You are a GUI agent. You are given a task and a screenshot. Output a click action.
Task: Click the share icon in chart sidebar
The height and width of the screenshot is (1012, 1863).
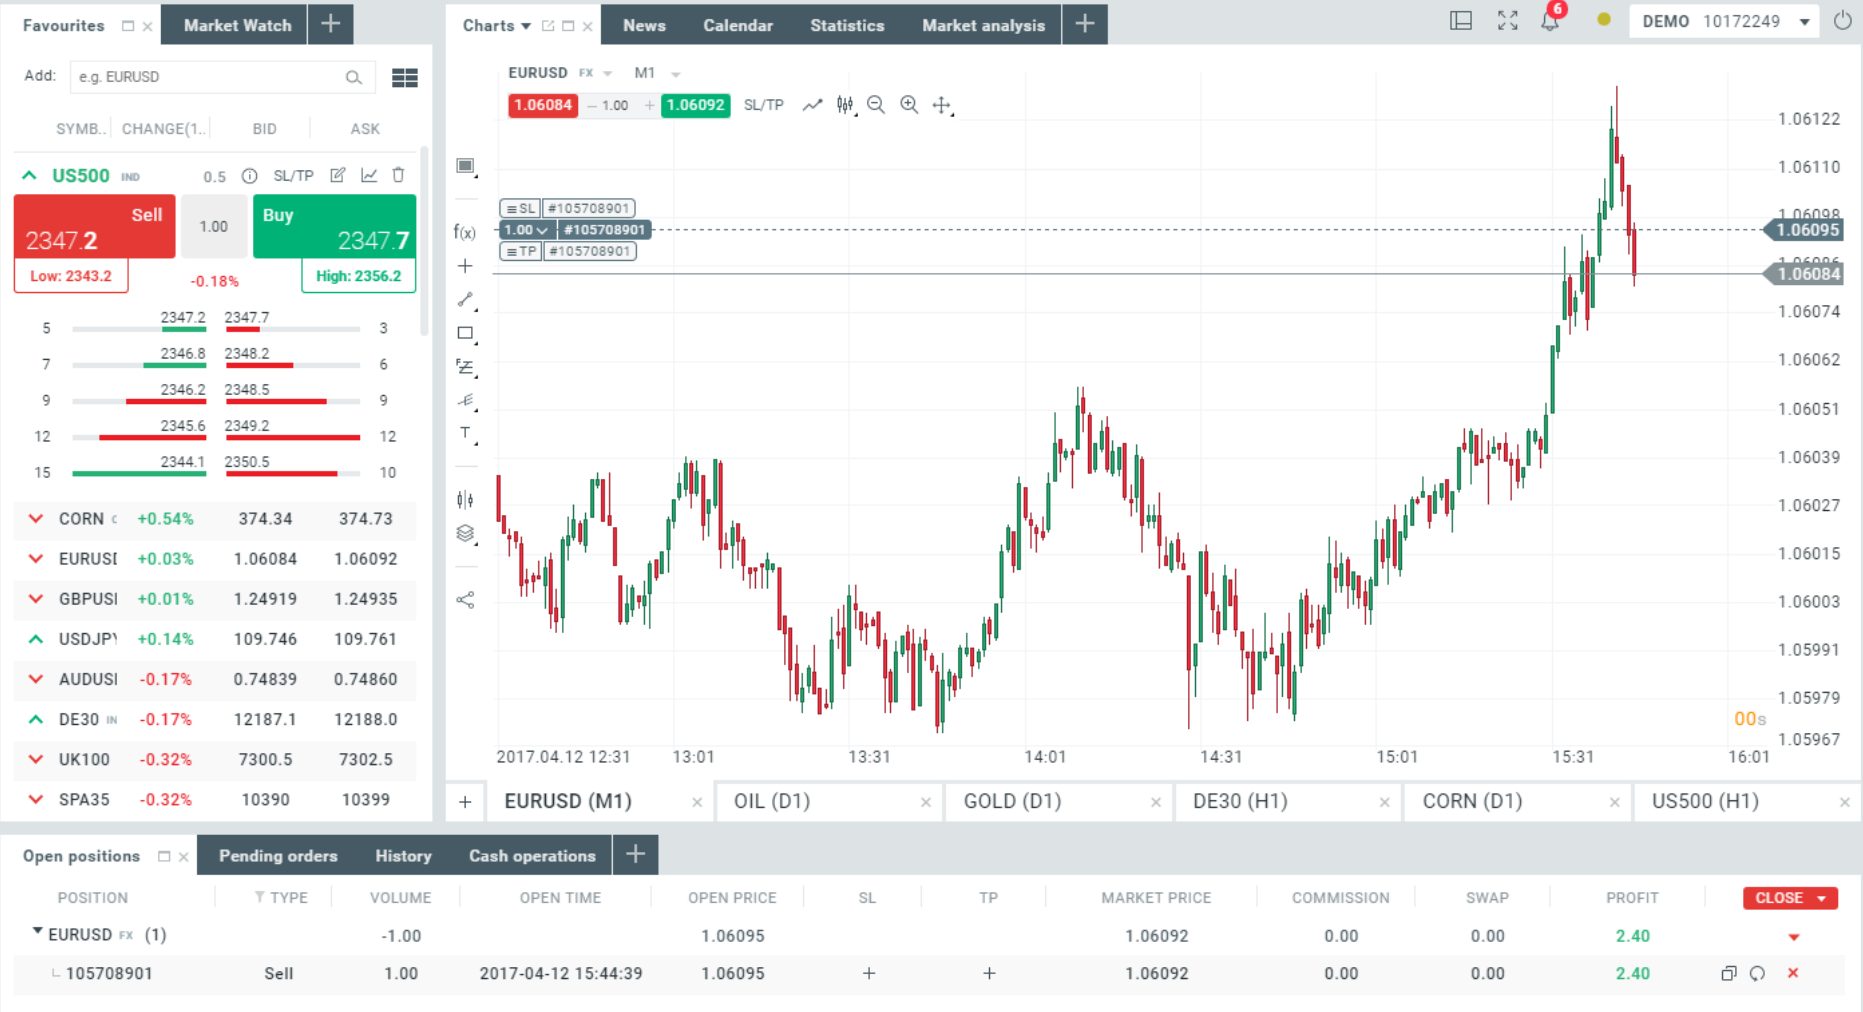465,600
